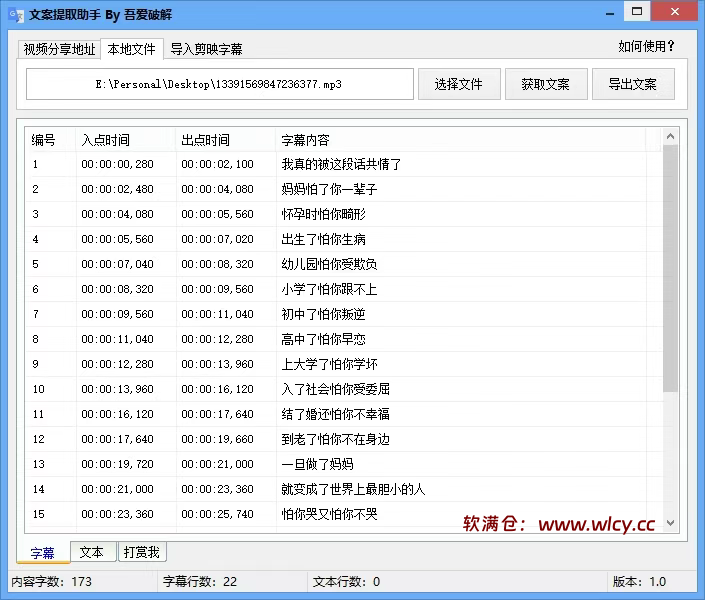The height and width of the screenshot is (600, 705).
Task: Open the 打赏我 tab
Action: 142,552
